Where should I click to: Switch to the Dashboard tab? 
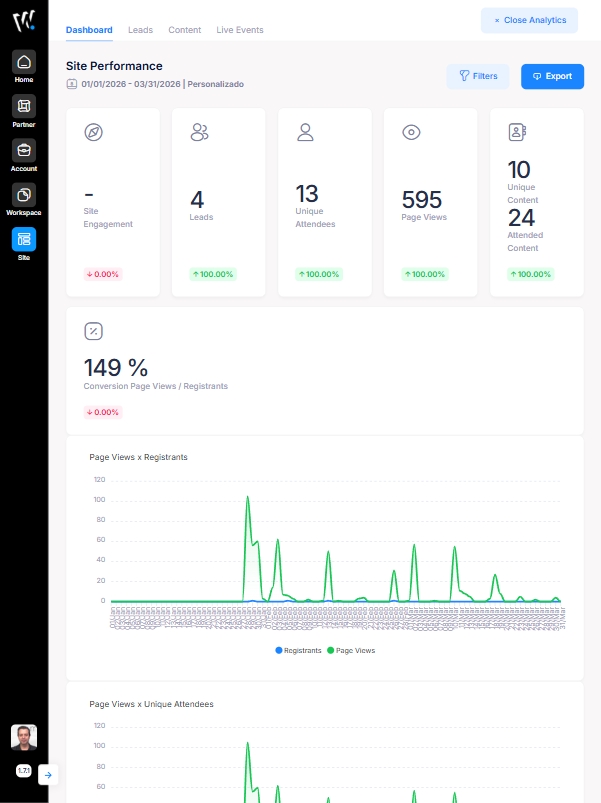[89, 30]
